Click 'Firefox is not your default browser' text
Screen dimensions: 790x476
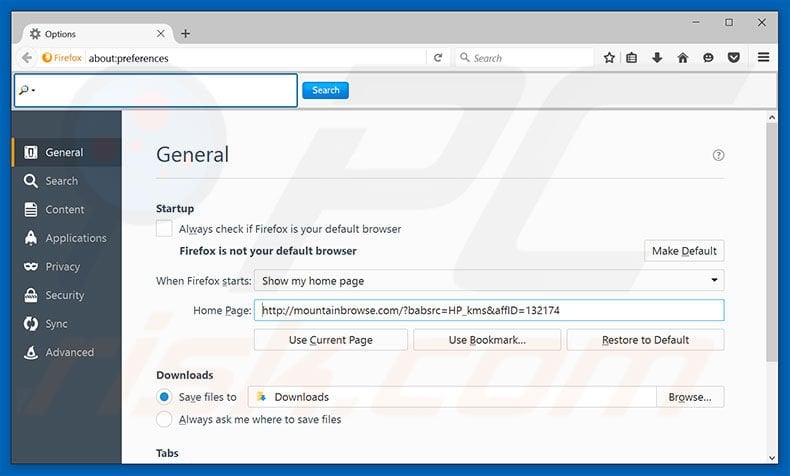pos(268,251)
